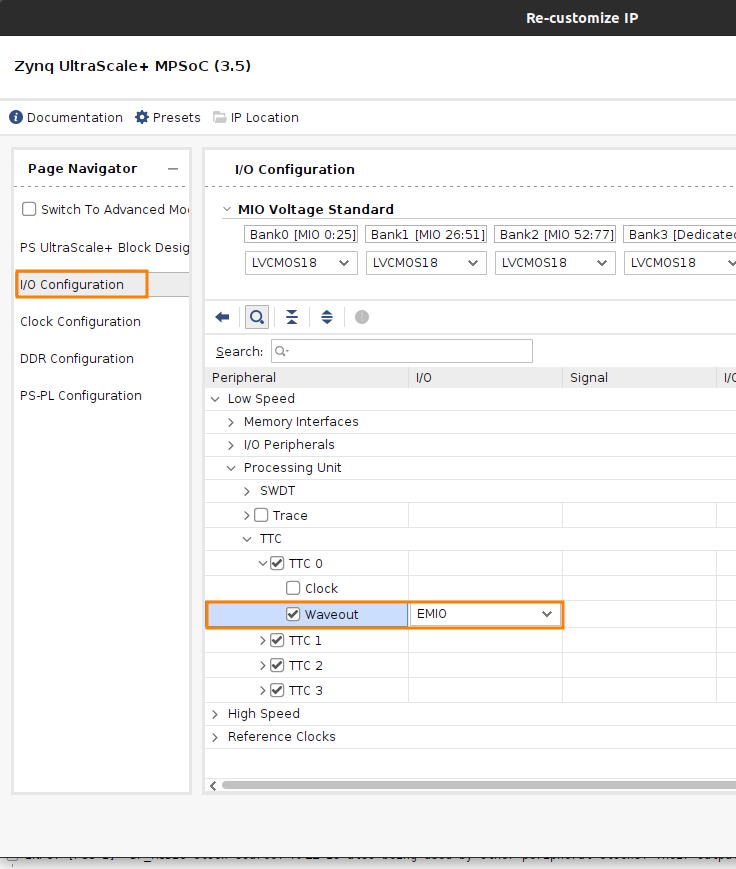This screenshot has width=736, height=869.
Task: Select I/O Configuration page
Action: coord(71,284)
